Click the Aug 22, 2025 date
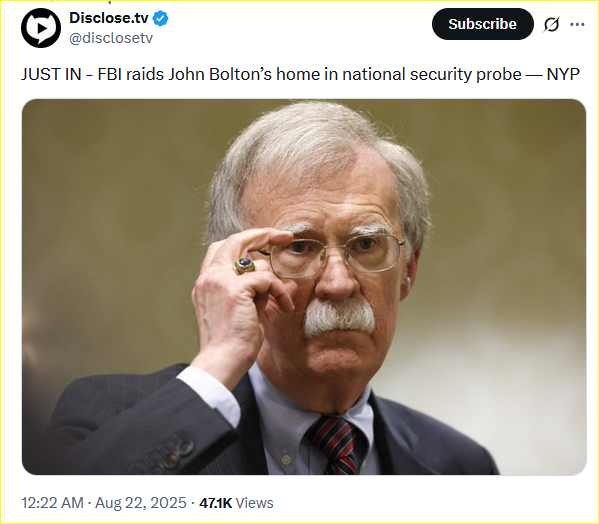The image size is (599, 524). pos(141,503)
